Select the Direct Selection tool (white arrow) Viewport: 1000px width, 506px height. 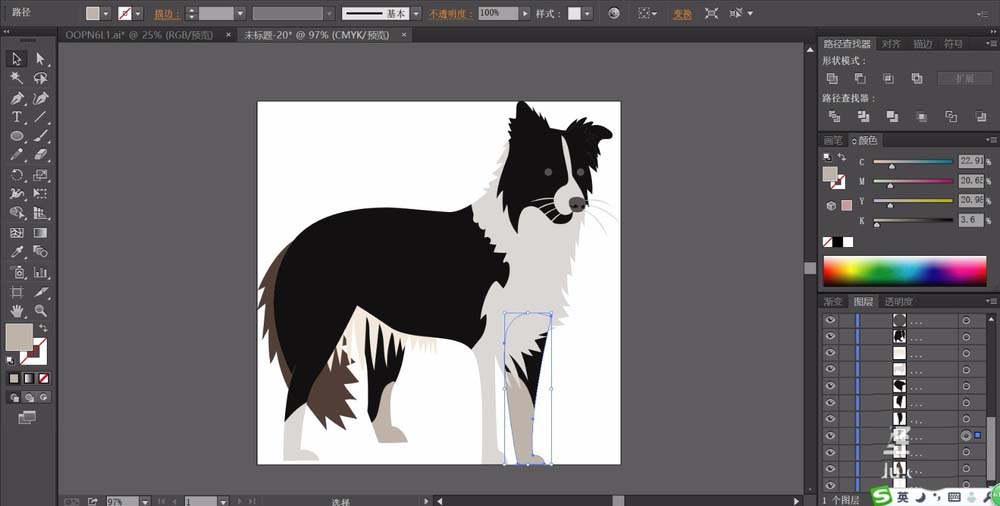tap(41, 59)
